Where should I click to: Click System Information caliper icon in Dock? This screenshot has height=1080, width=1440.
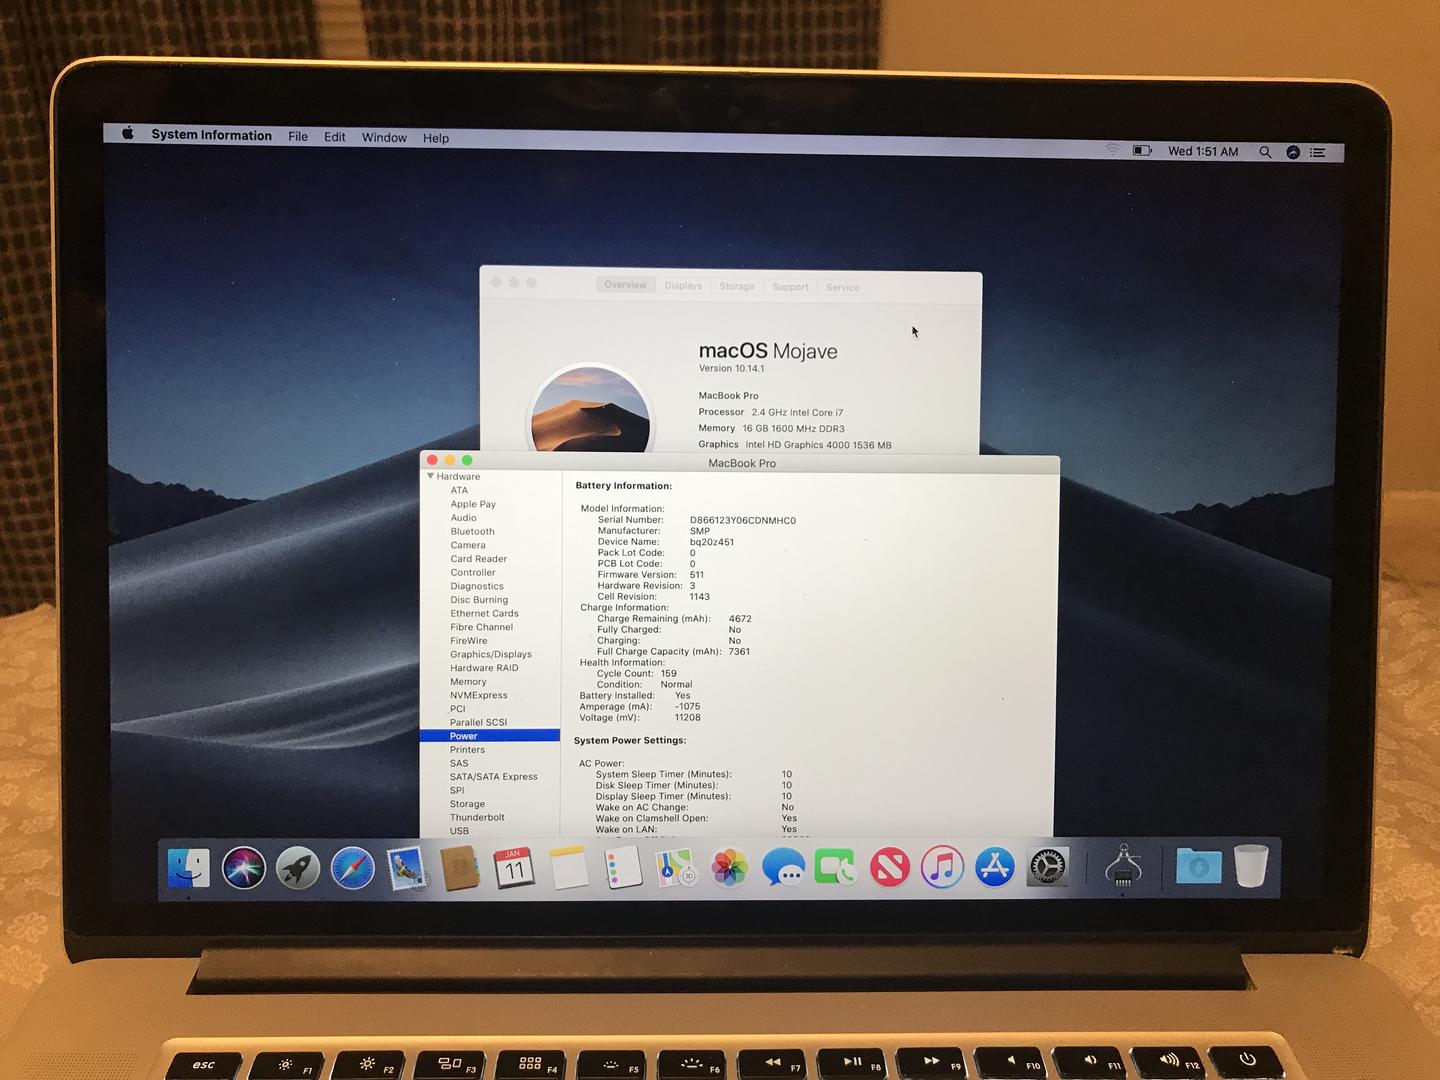point(1123,866)
